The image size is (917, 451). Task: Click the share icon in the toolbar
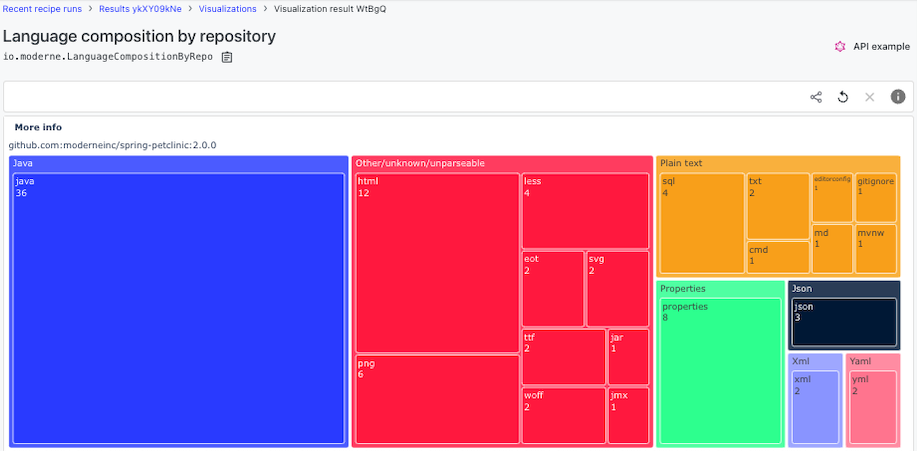point(816,97)
